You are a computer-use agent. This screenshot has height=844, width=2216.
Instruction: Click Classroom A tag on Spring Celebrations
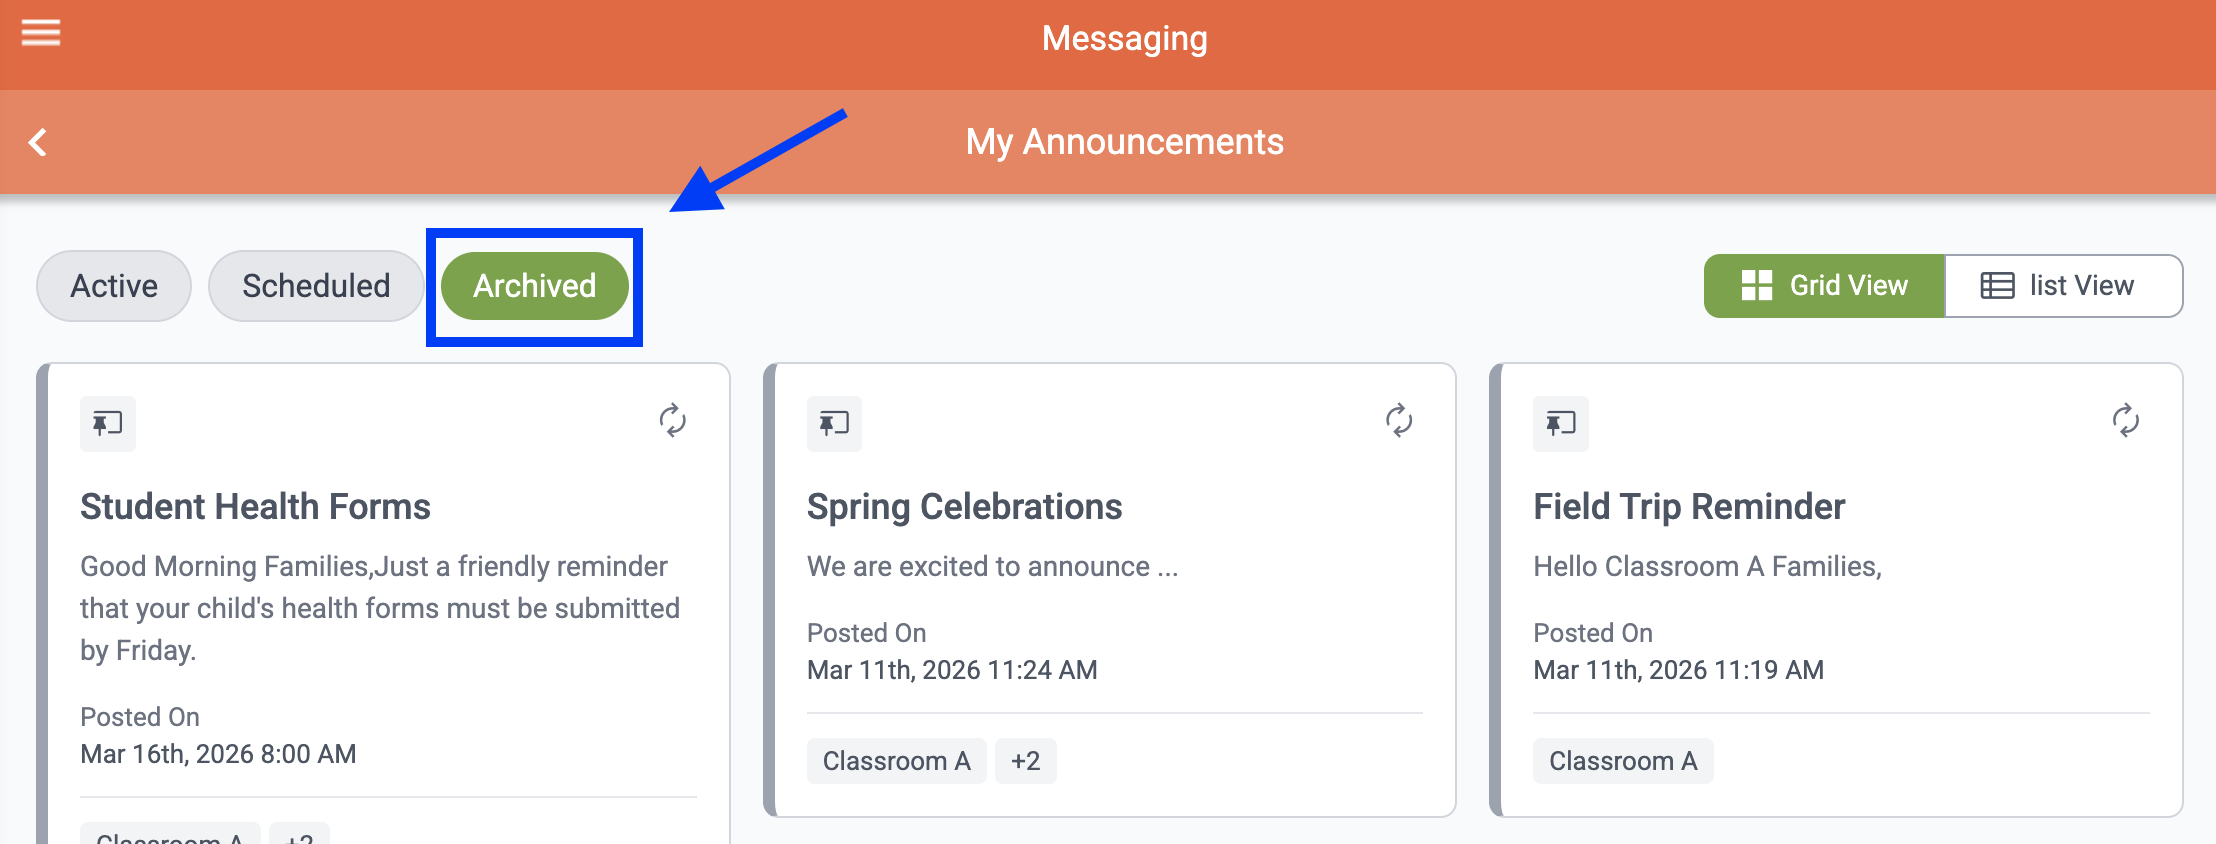[896, 761]
